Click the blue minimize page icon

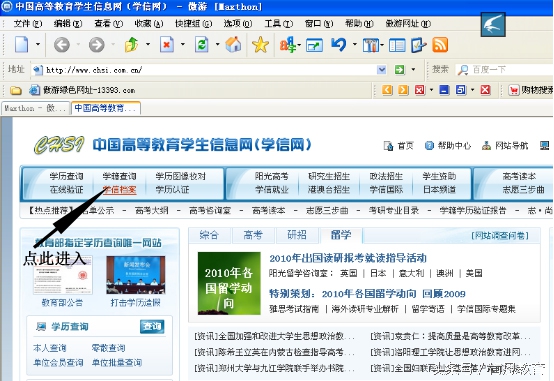(x=444, y=90)
